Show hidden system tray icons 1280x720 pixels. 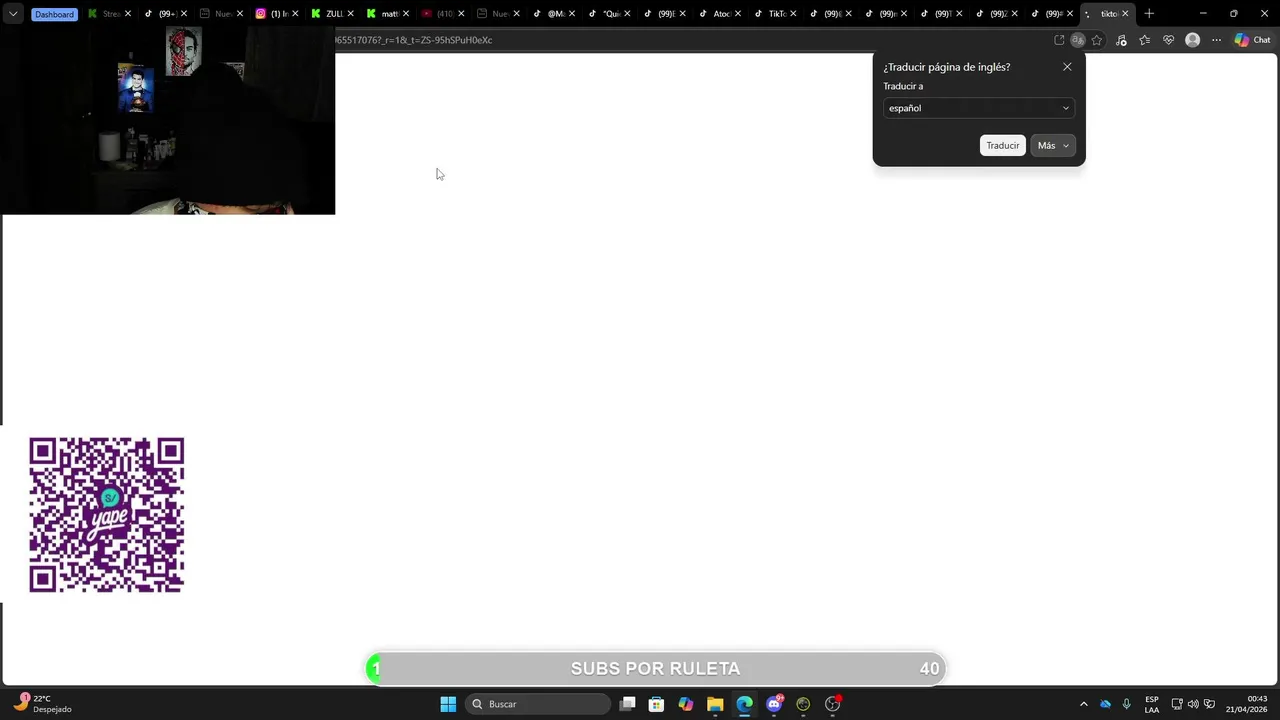click(x=1083, y=704)
